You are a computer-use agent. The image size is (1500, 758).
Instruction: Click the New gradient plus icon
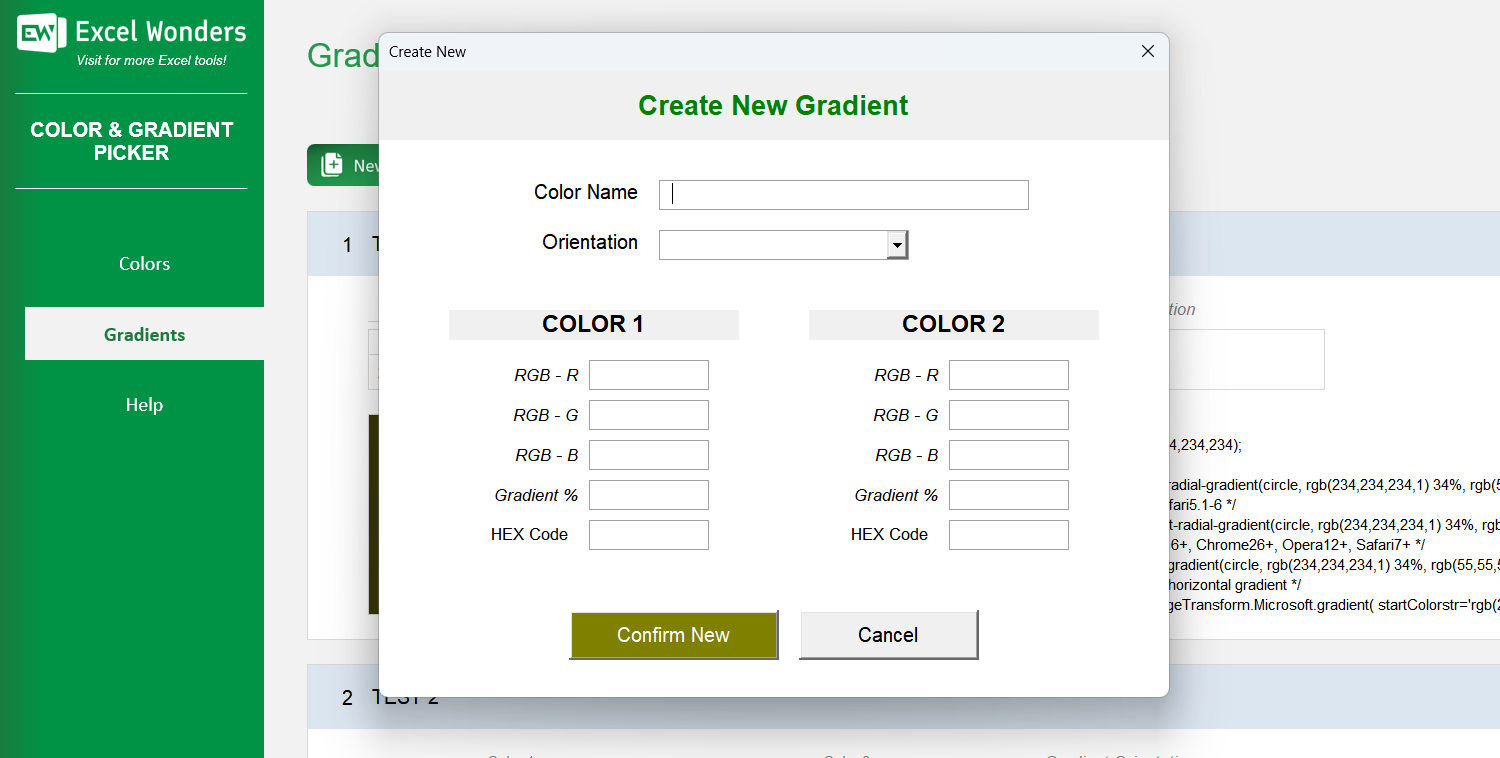[x=332, y=164]
